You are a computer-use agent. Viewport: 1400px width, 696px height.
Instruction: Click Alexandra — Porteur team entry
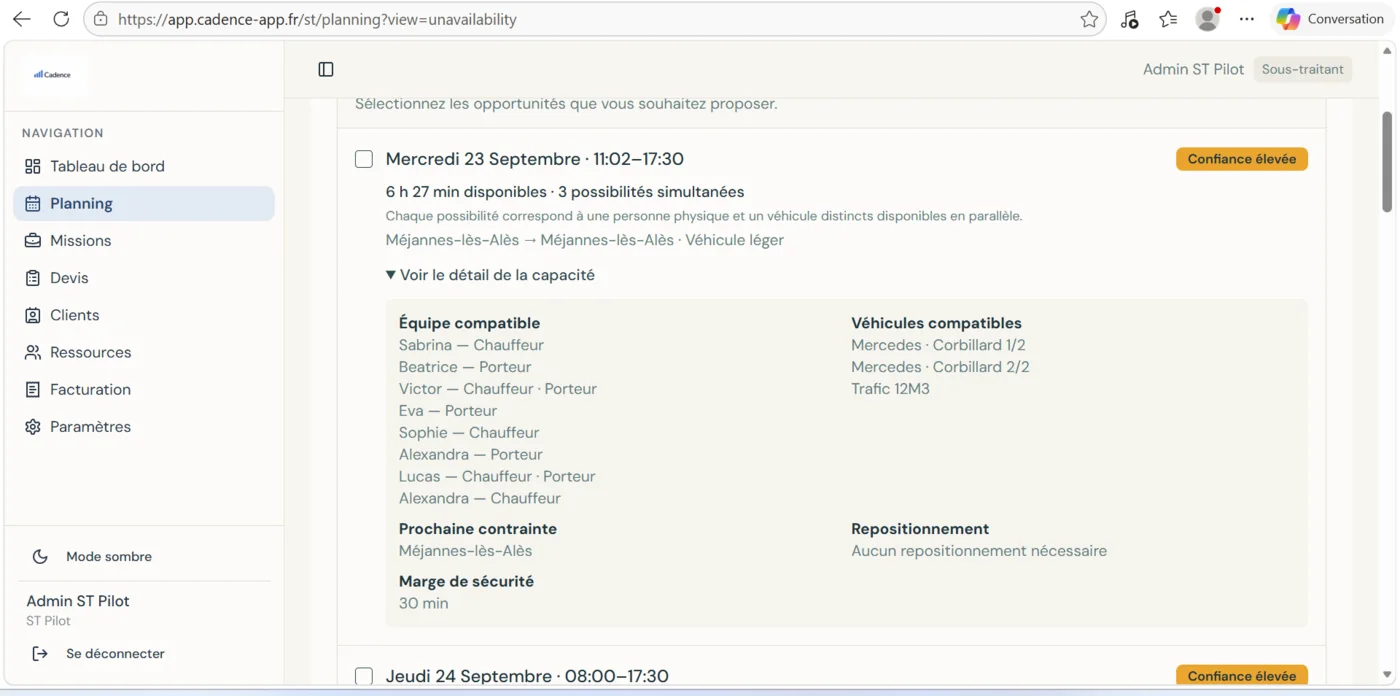(471, 455)
